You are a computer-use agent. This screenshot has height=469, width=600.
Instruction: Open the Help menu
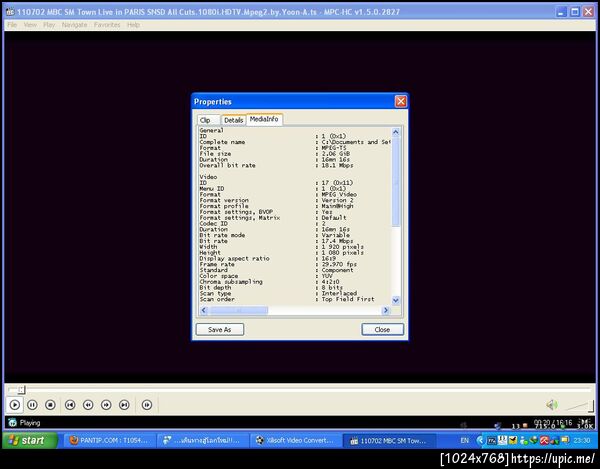133,25
